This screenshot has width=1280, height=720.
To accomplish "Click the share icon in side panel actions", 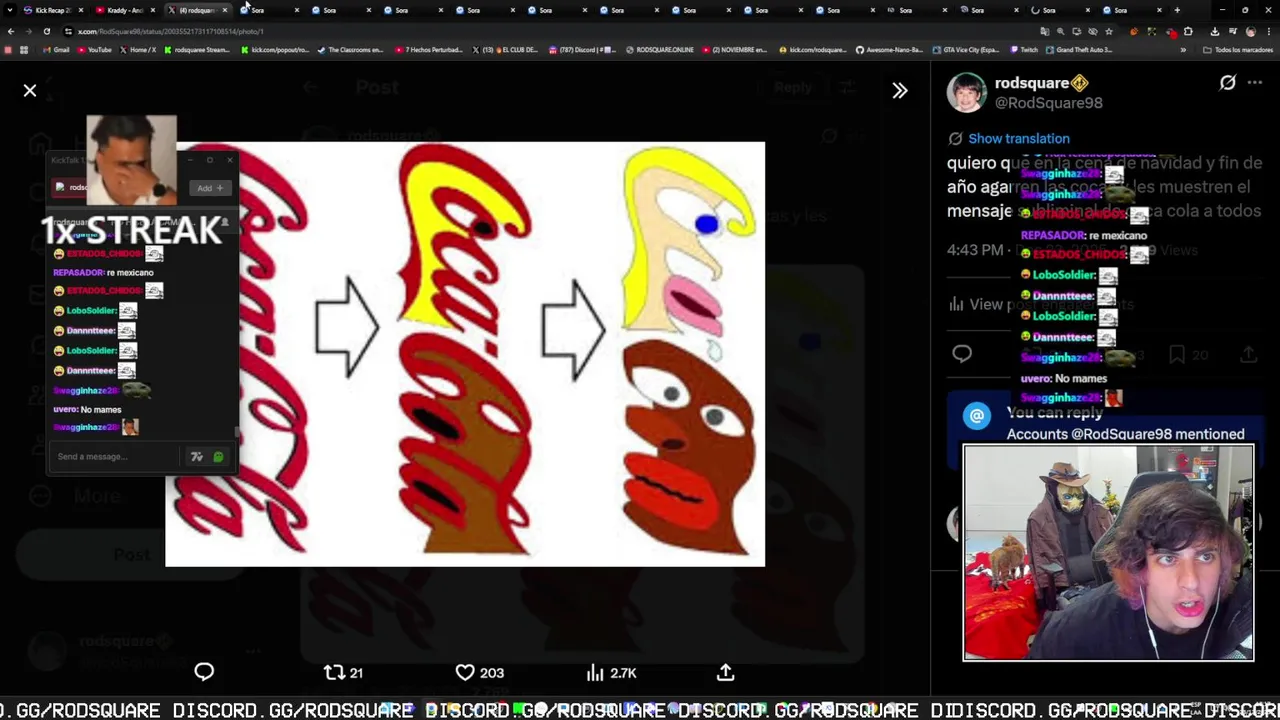I will [1249, 354].
